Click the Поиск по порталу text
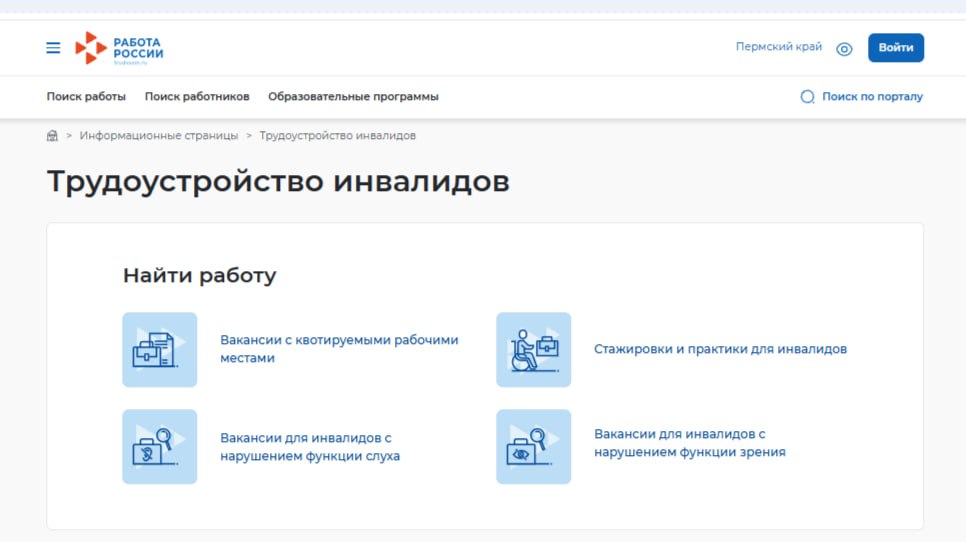 click(x=872, y=97)
